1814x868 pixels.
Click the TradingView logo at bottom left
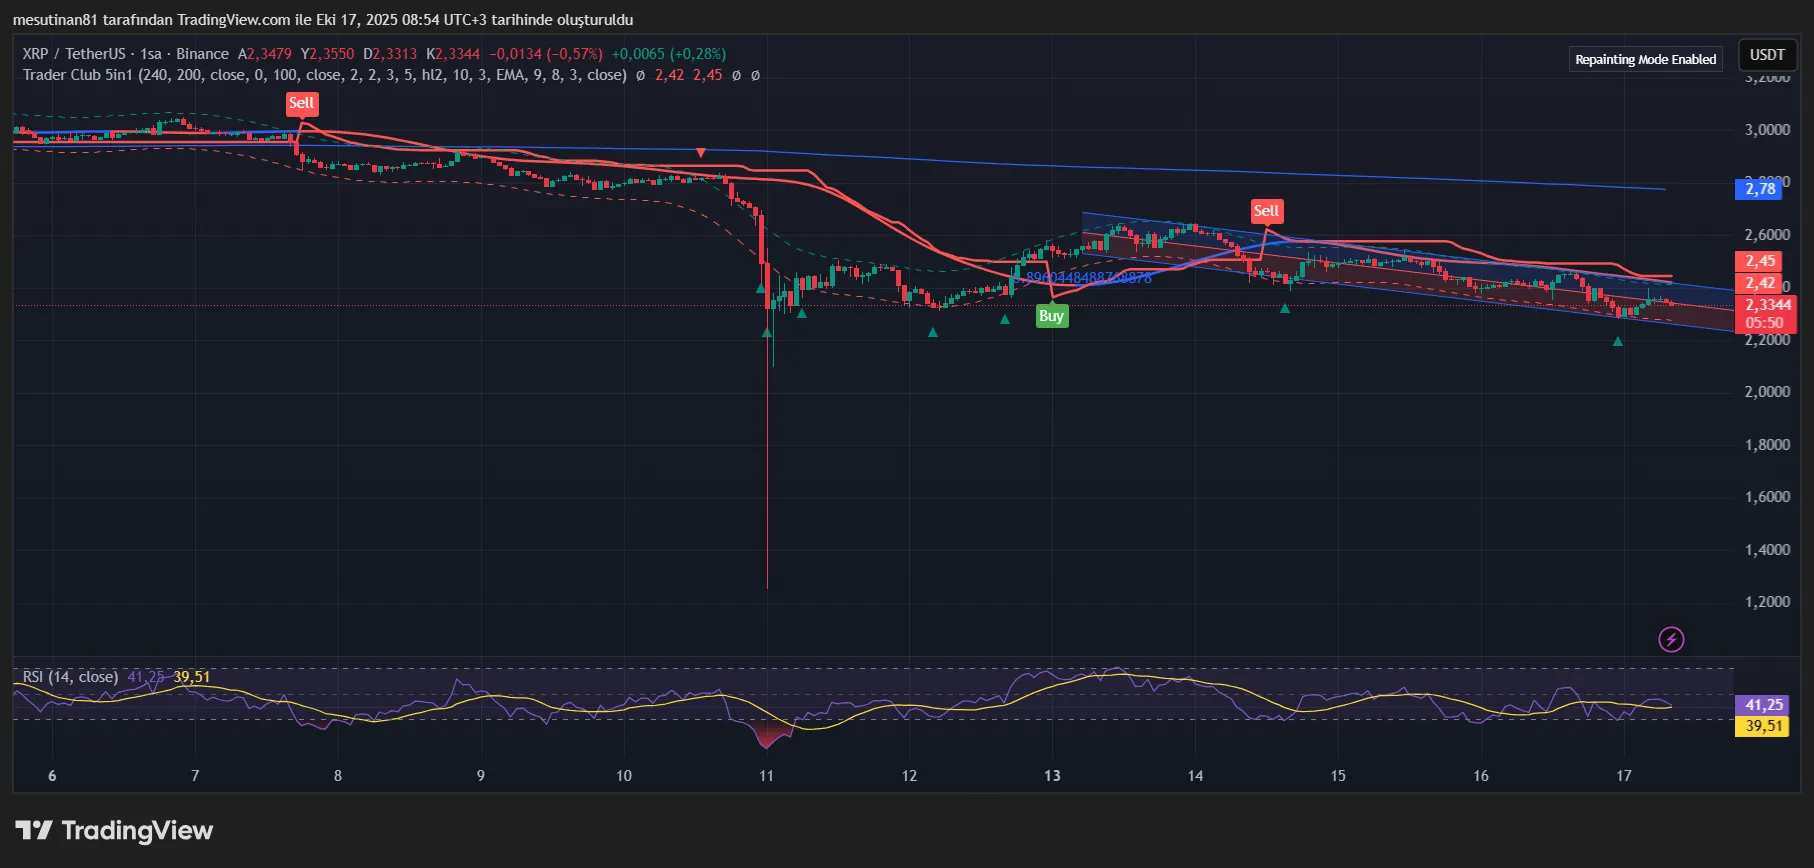[x=114, y=831]
